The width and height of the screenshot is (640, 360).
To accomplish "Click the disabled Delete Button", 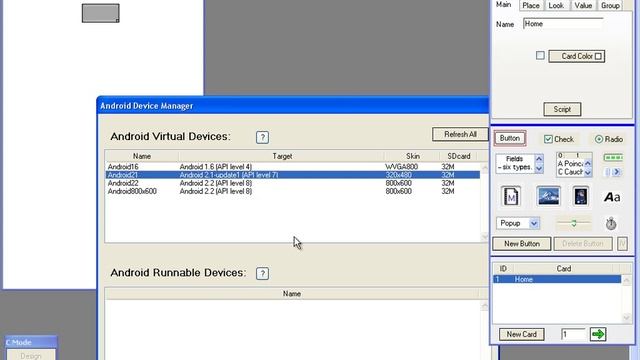I will pos(583,244).
